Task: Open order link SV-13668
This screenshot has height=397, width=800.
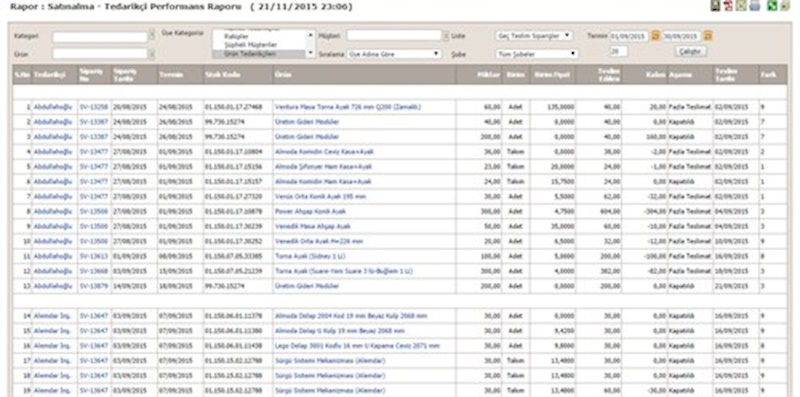Action: (94, 271)
